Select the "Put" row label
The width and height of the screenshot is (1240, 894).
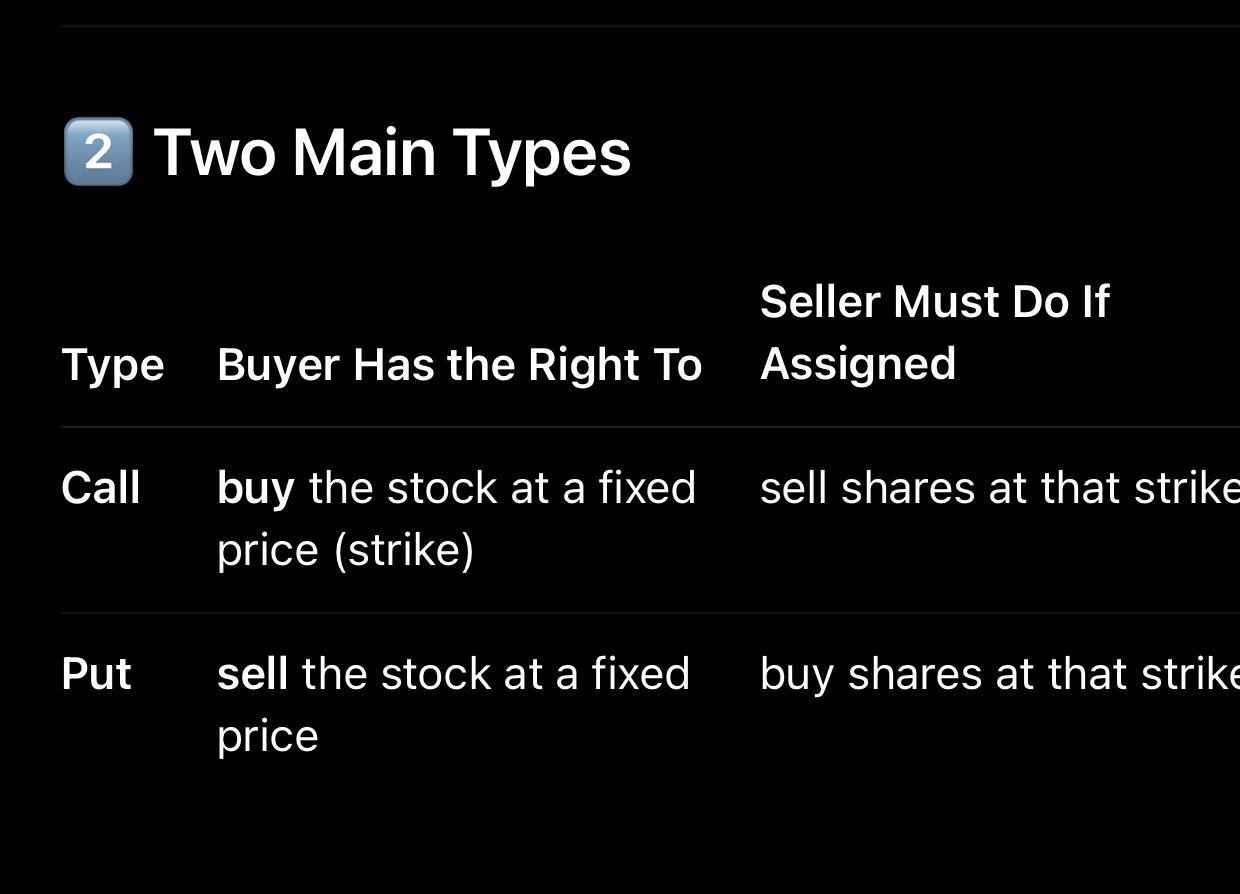[96, 674]
